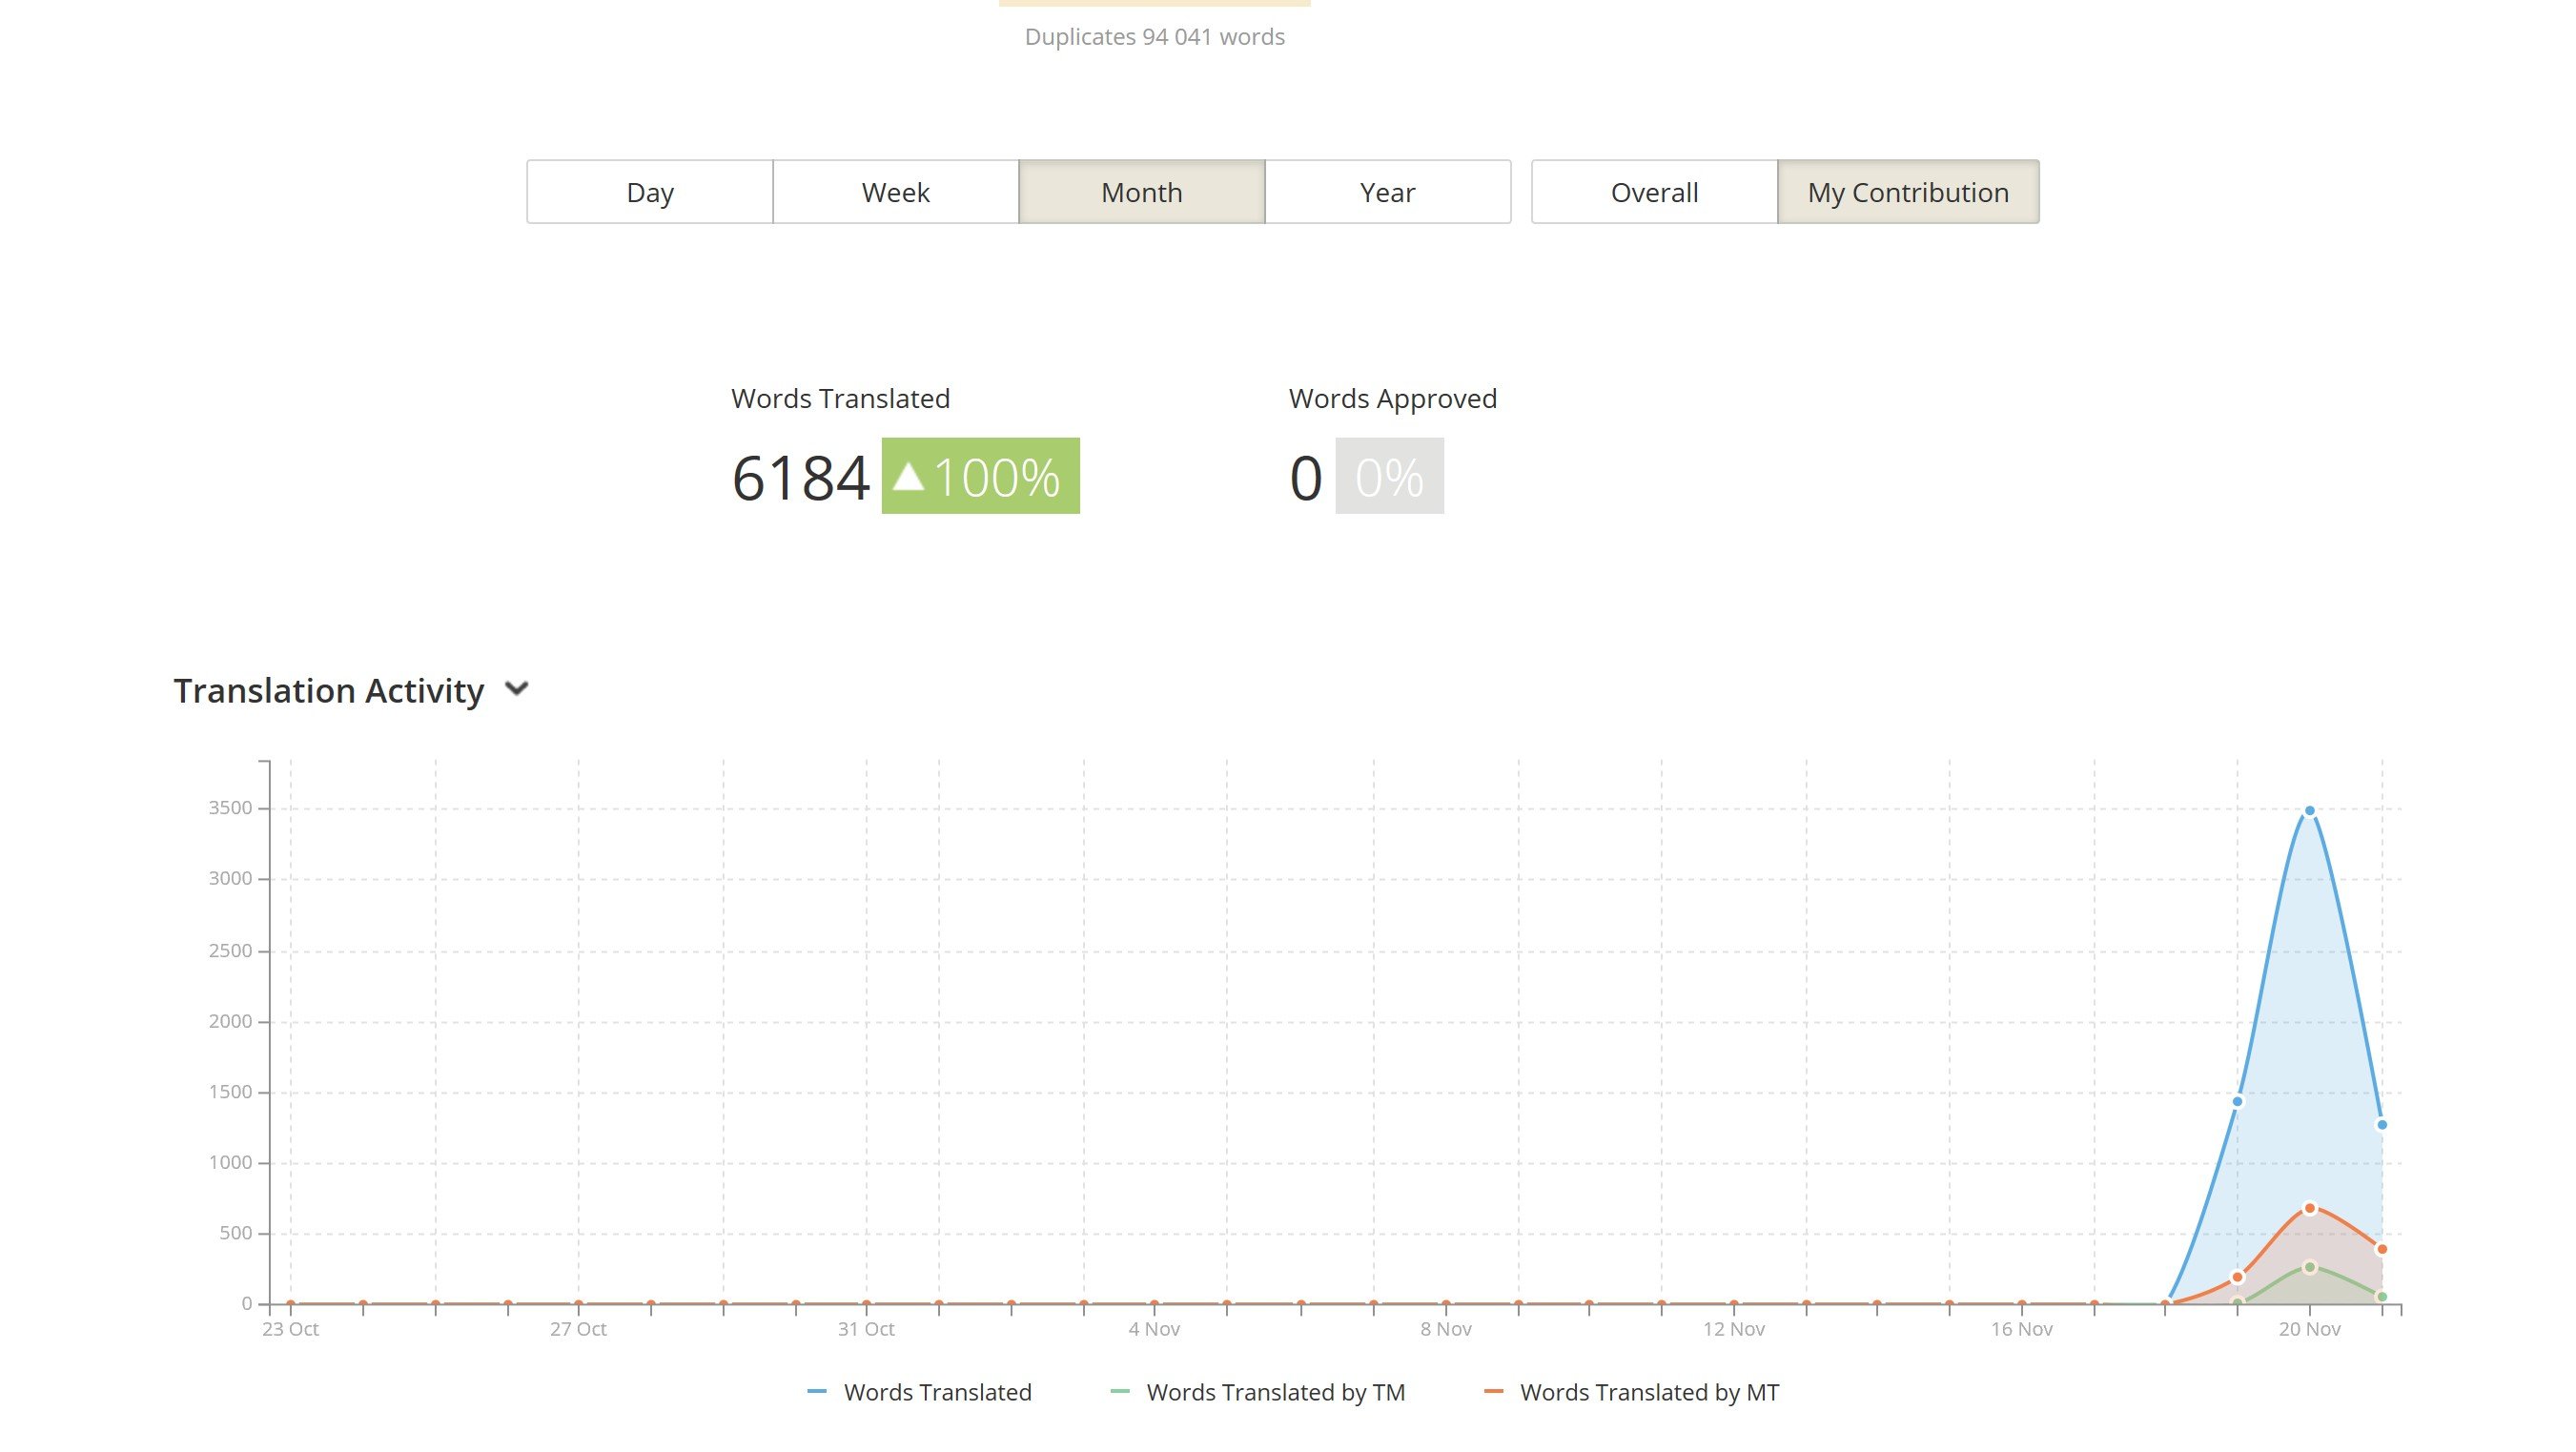Click the orange MT peak data point
This screenshot has width=2576, height=1452.
[x=2309, y=1208]
